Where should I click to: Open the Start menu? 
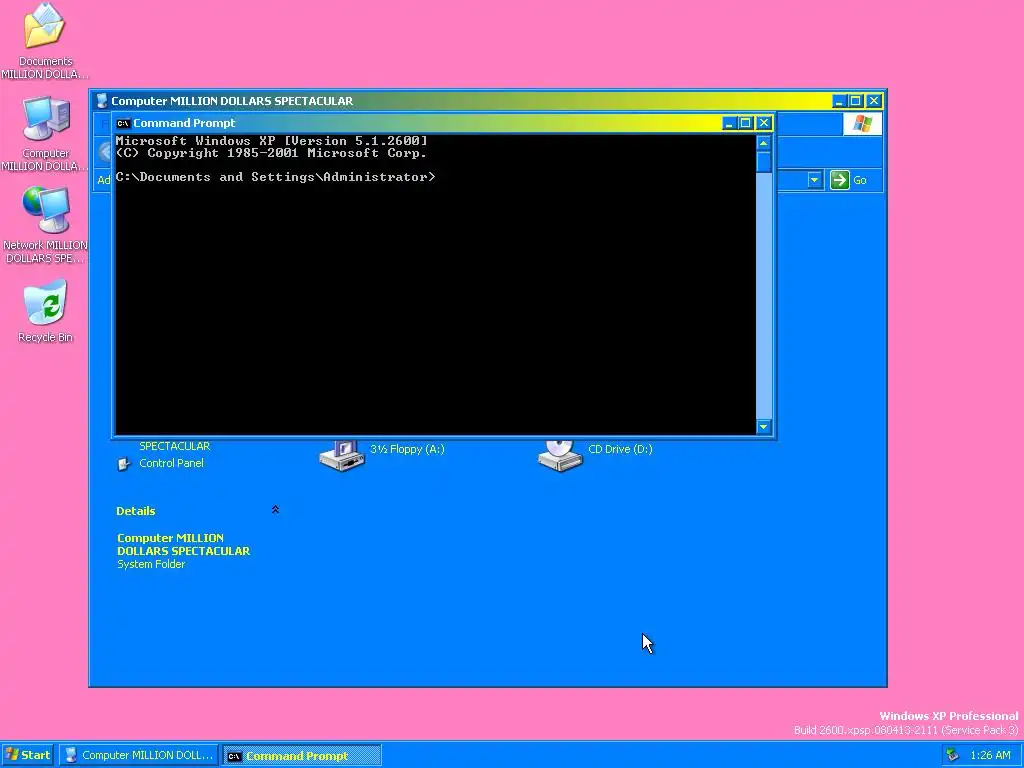coord(28,755)
